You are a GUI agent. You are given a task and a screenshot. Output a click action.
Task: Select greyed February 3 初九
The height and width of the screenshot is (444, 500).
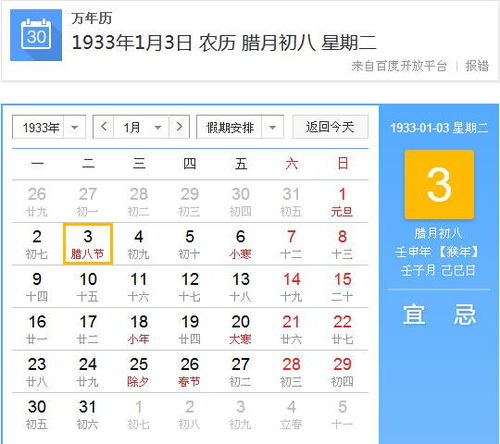240,415
